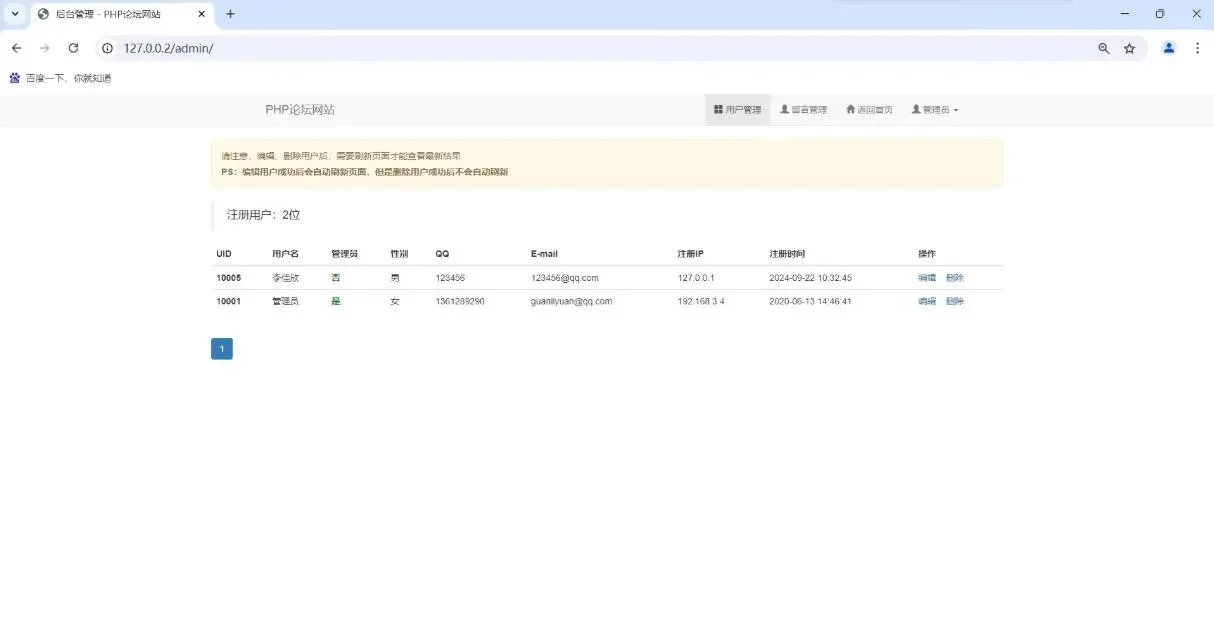Click the PHP论坛网站 brand link
This screenshot has width=1214, height=641.
tap(300, 110)
